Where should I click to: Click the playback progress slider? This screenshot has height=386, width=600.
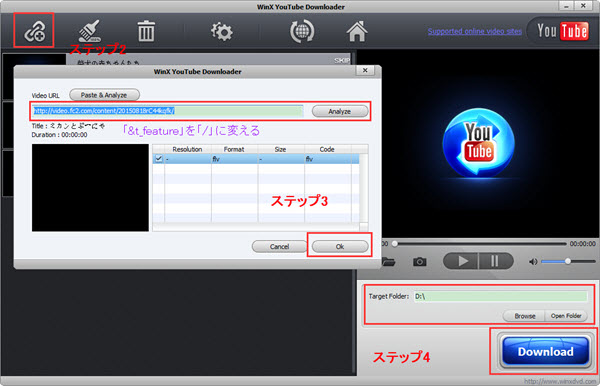pos(480,243)
